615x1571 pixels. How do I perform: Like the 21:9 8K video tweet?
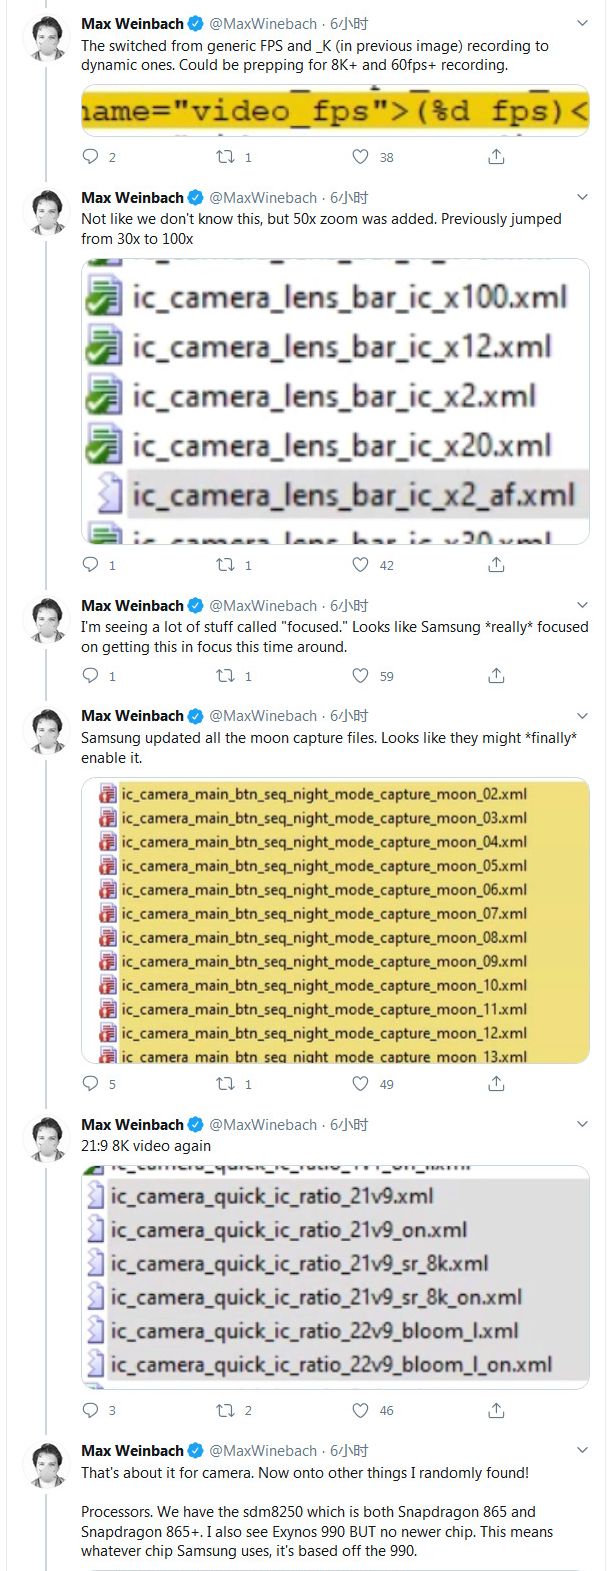pyautogui.click(x=362, y=1410)
